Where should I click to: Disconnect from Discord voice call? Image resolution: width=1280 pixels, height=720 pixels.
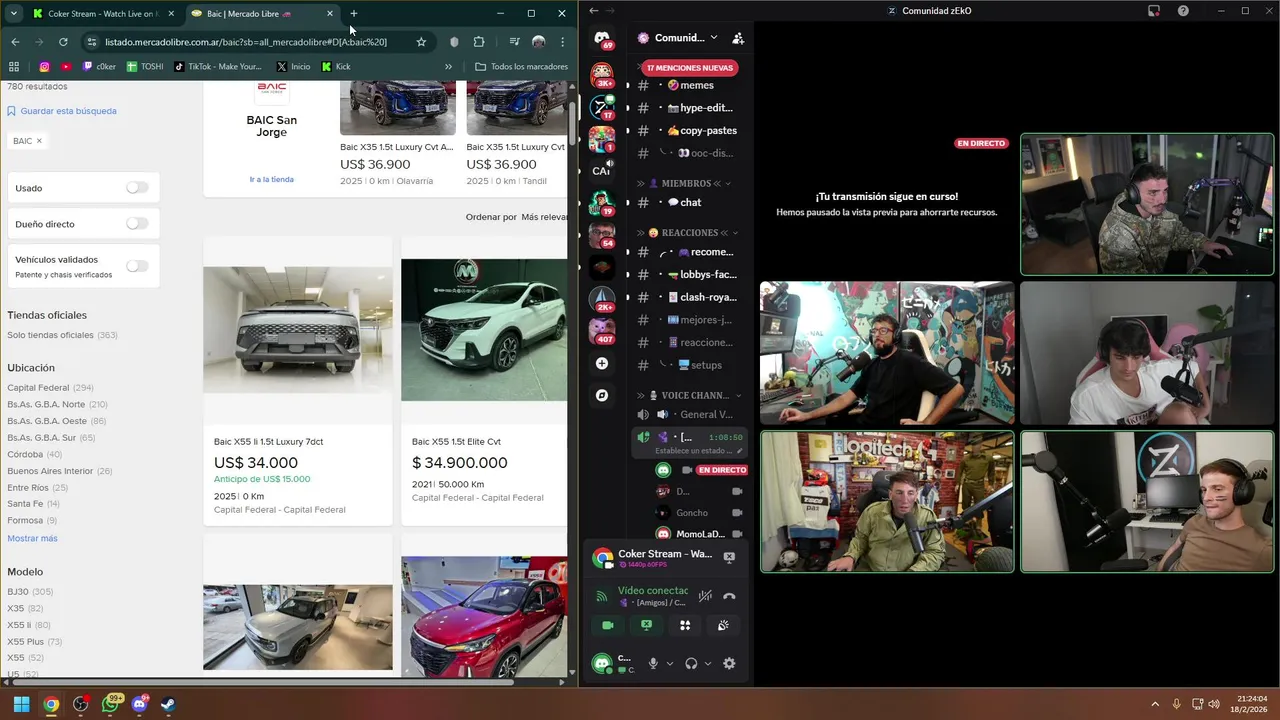coord(729,596)
